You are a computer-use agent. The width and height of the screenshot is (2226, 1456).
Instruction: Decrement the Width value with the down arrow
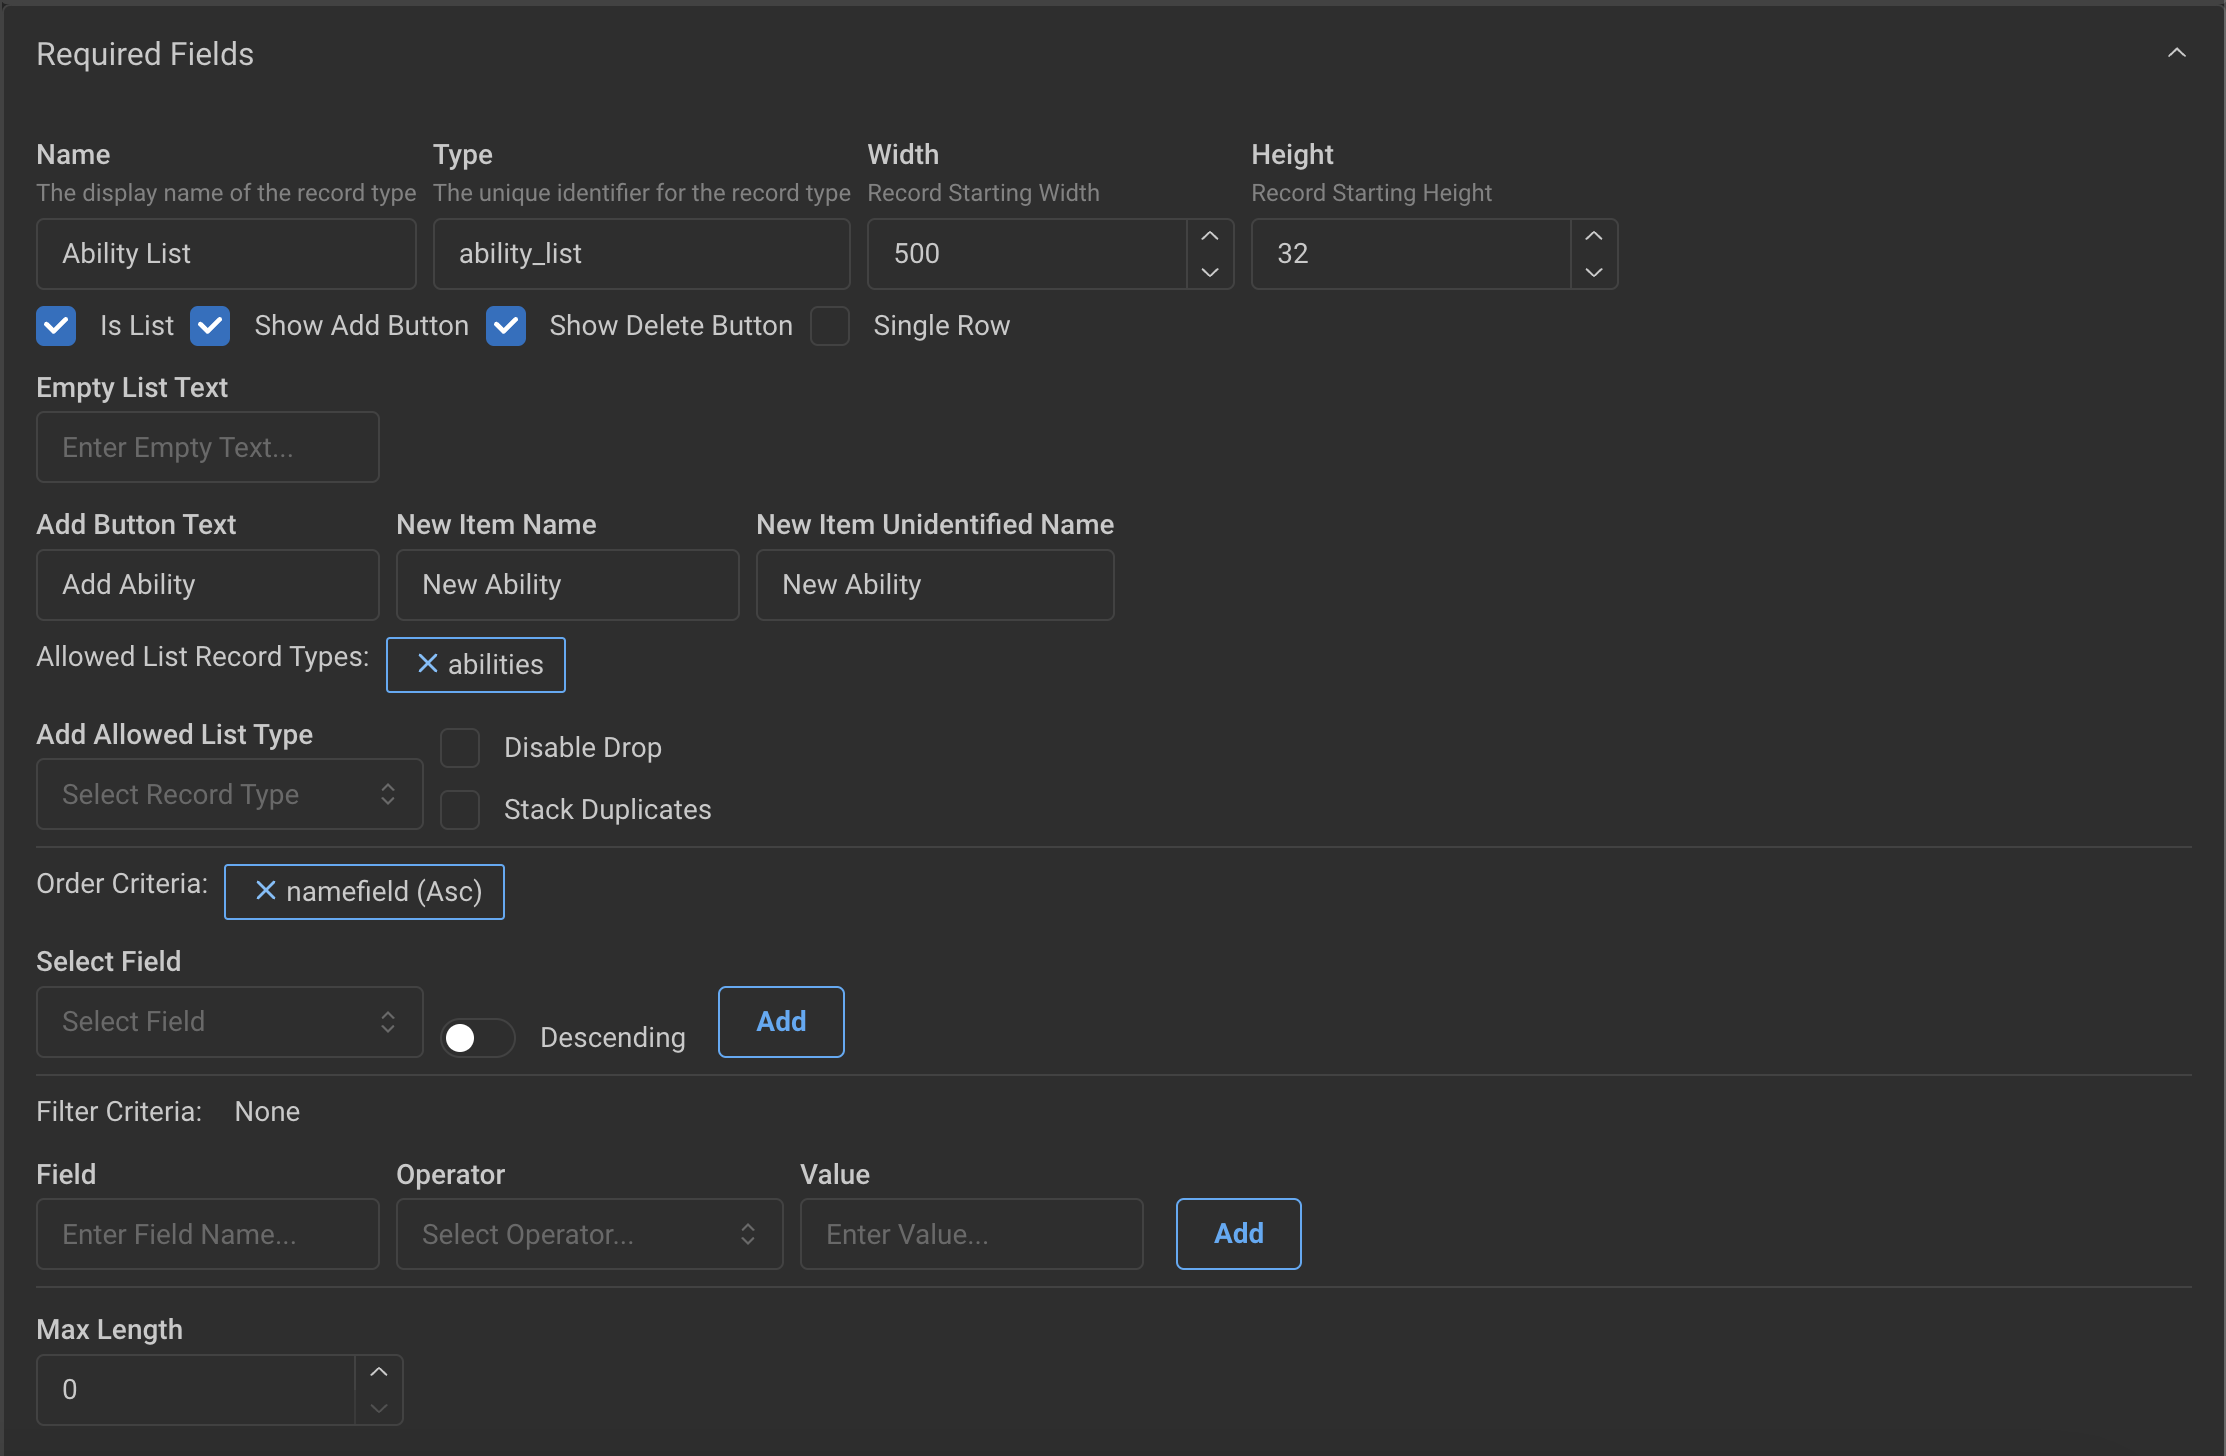(x=1209, y=271)
